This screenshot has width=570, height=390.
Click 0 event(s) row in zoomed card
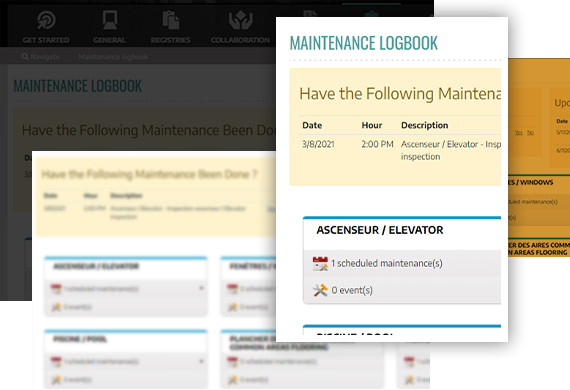click(x=402, y=290)
